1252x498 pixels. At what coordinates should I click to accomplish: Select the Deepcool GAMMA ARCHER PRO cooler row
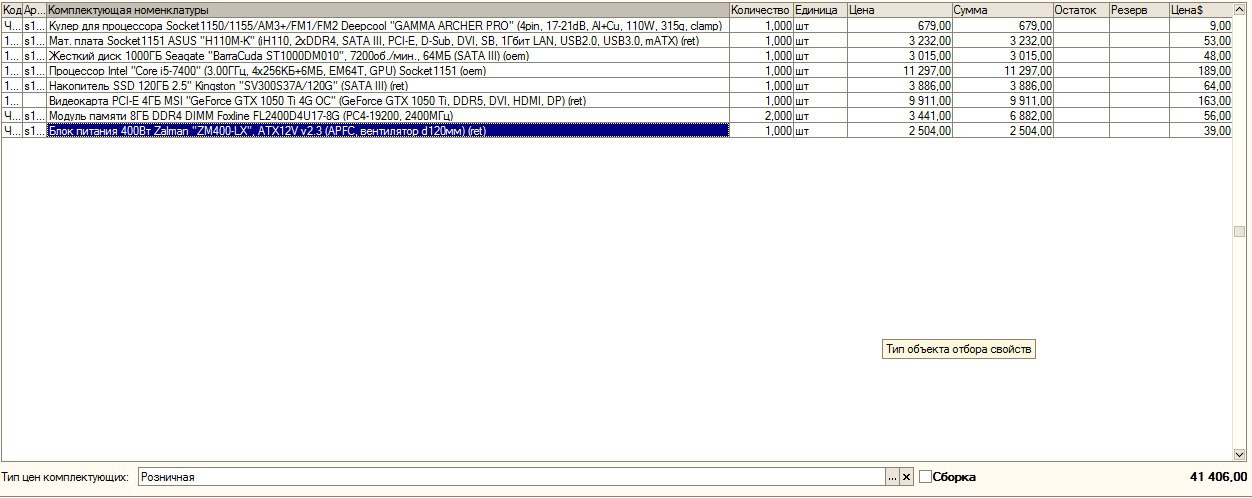(385, 25)
